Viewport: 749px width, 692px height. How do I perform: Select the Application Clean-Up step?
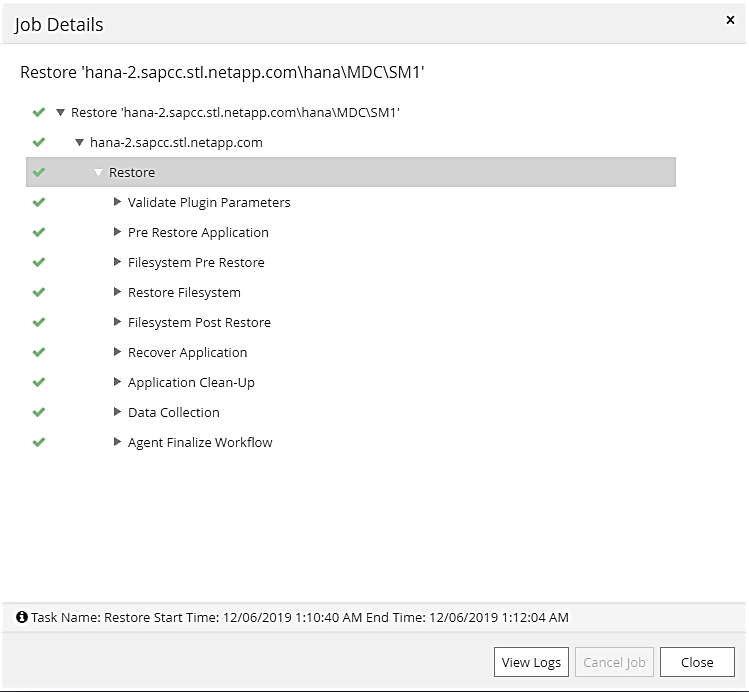tap(190, 382)
